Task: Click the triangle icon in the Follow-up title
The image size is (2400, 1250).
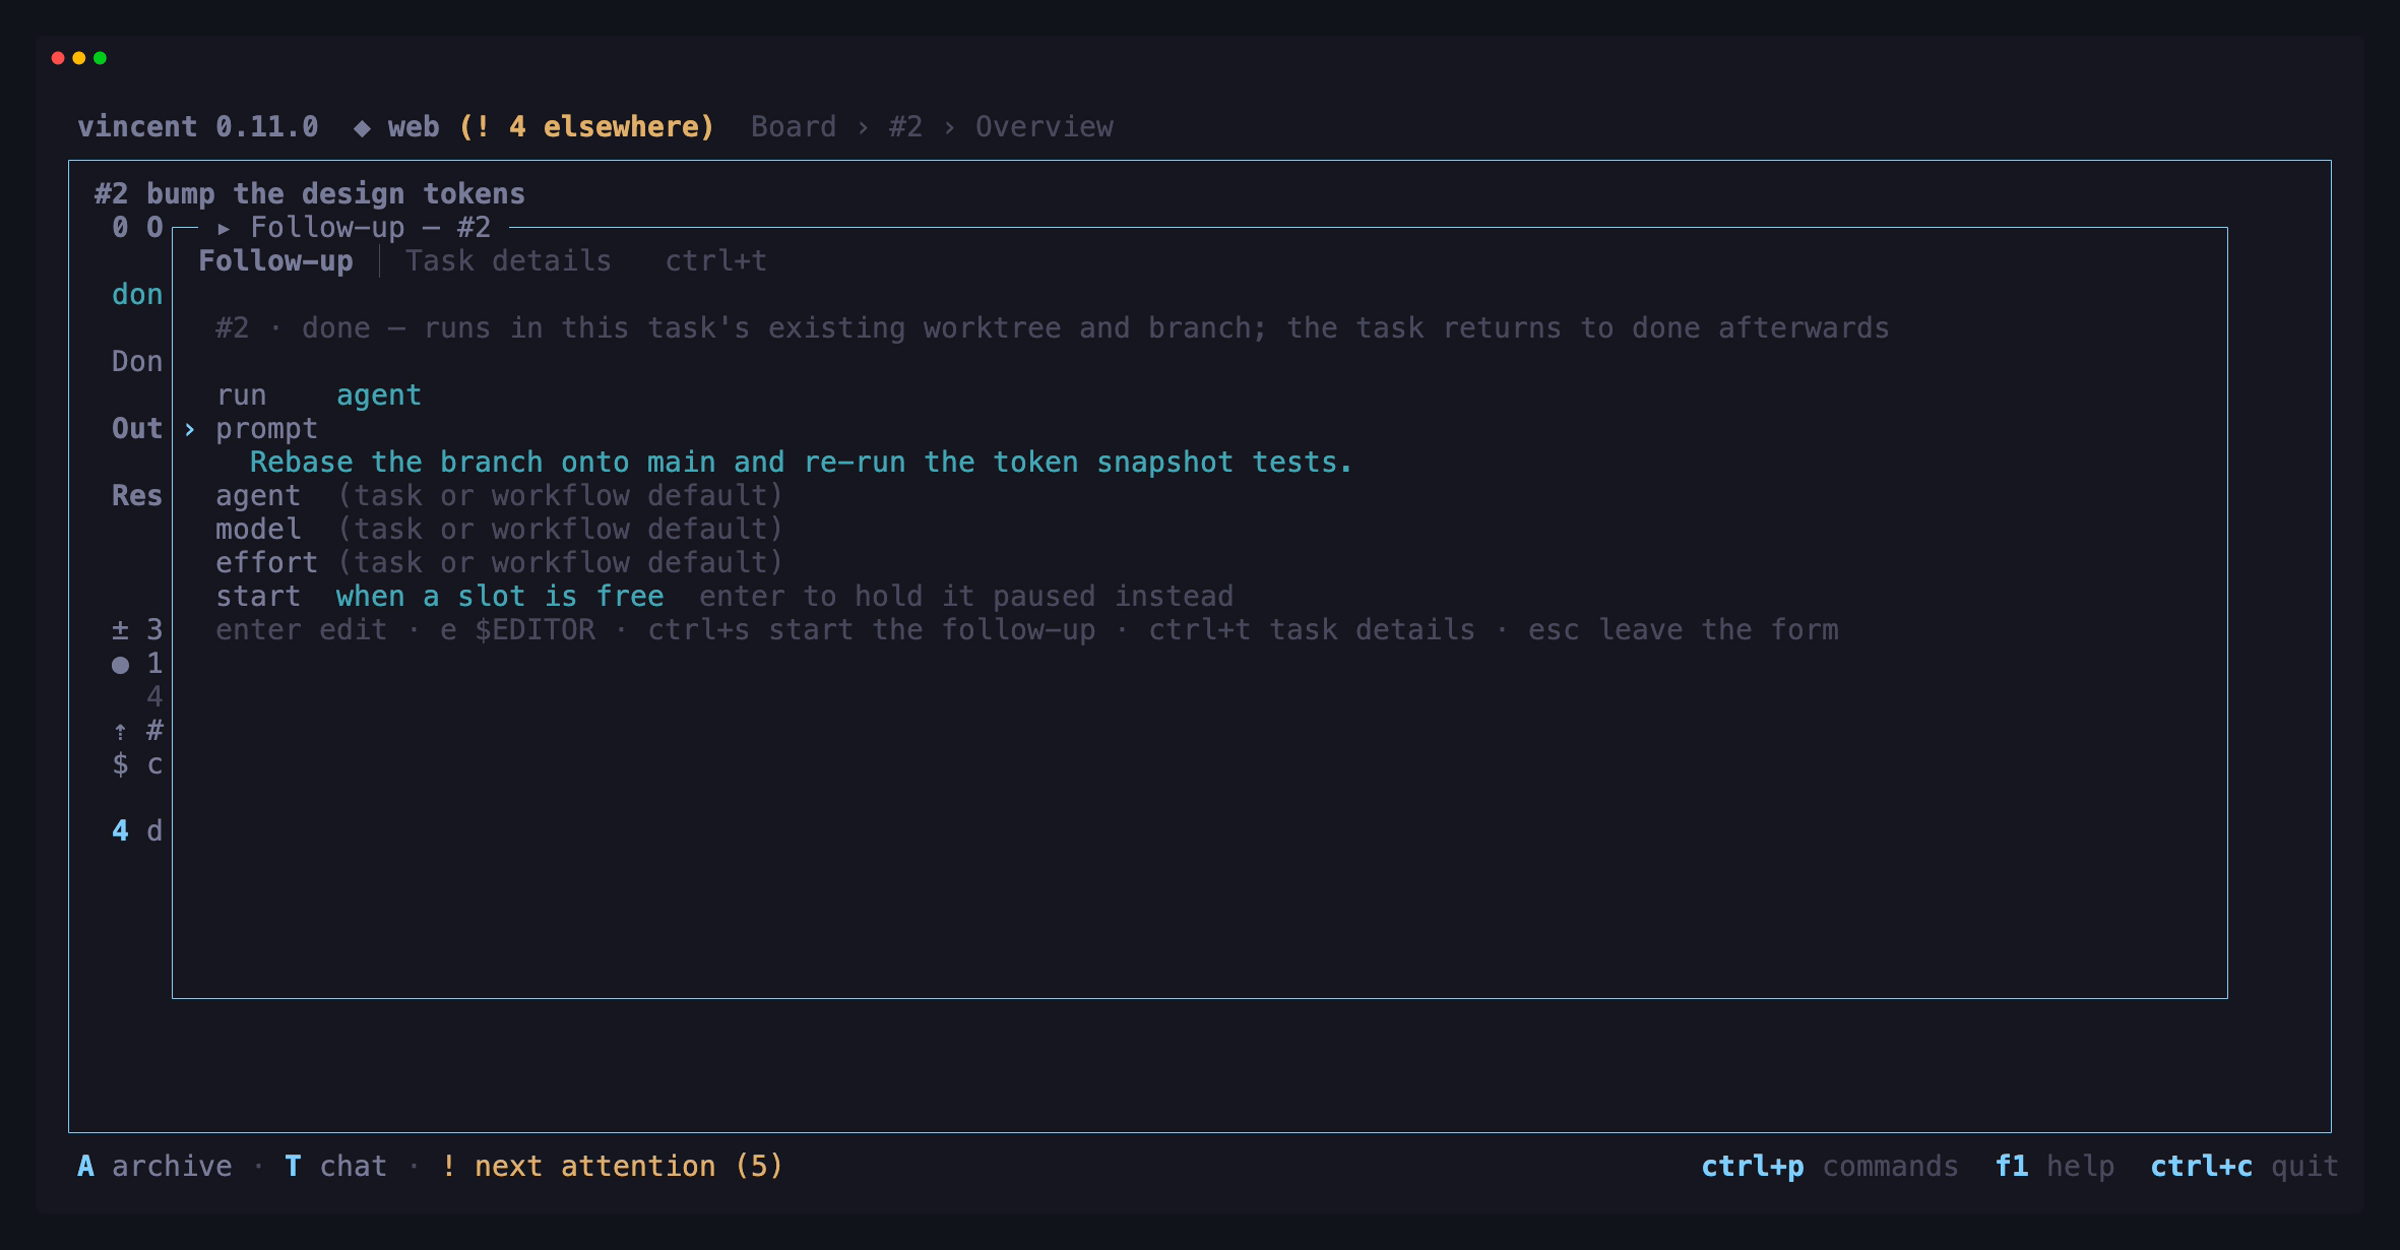Action: coord(224,229)
